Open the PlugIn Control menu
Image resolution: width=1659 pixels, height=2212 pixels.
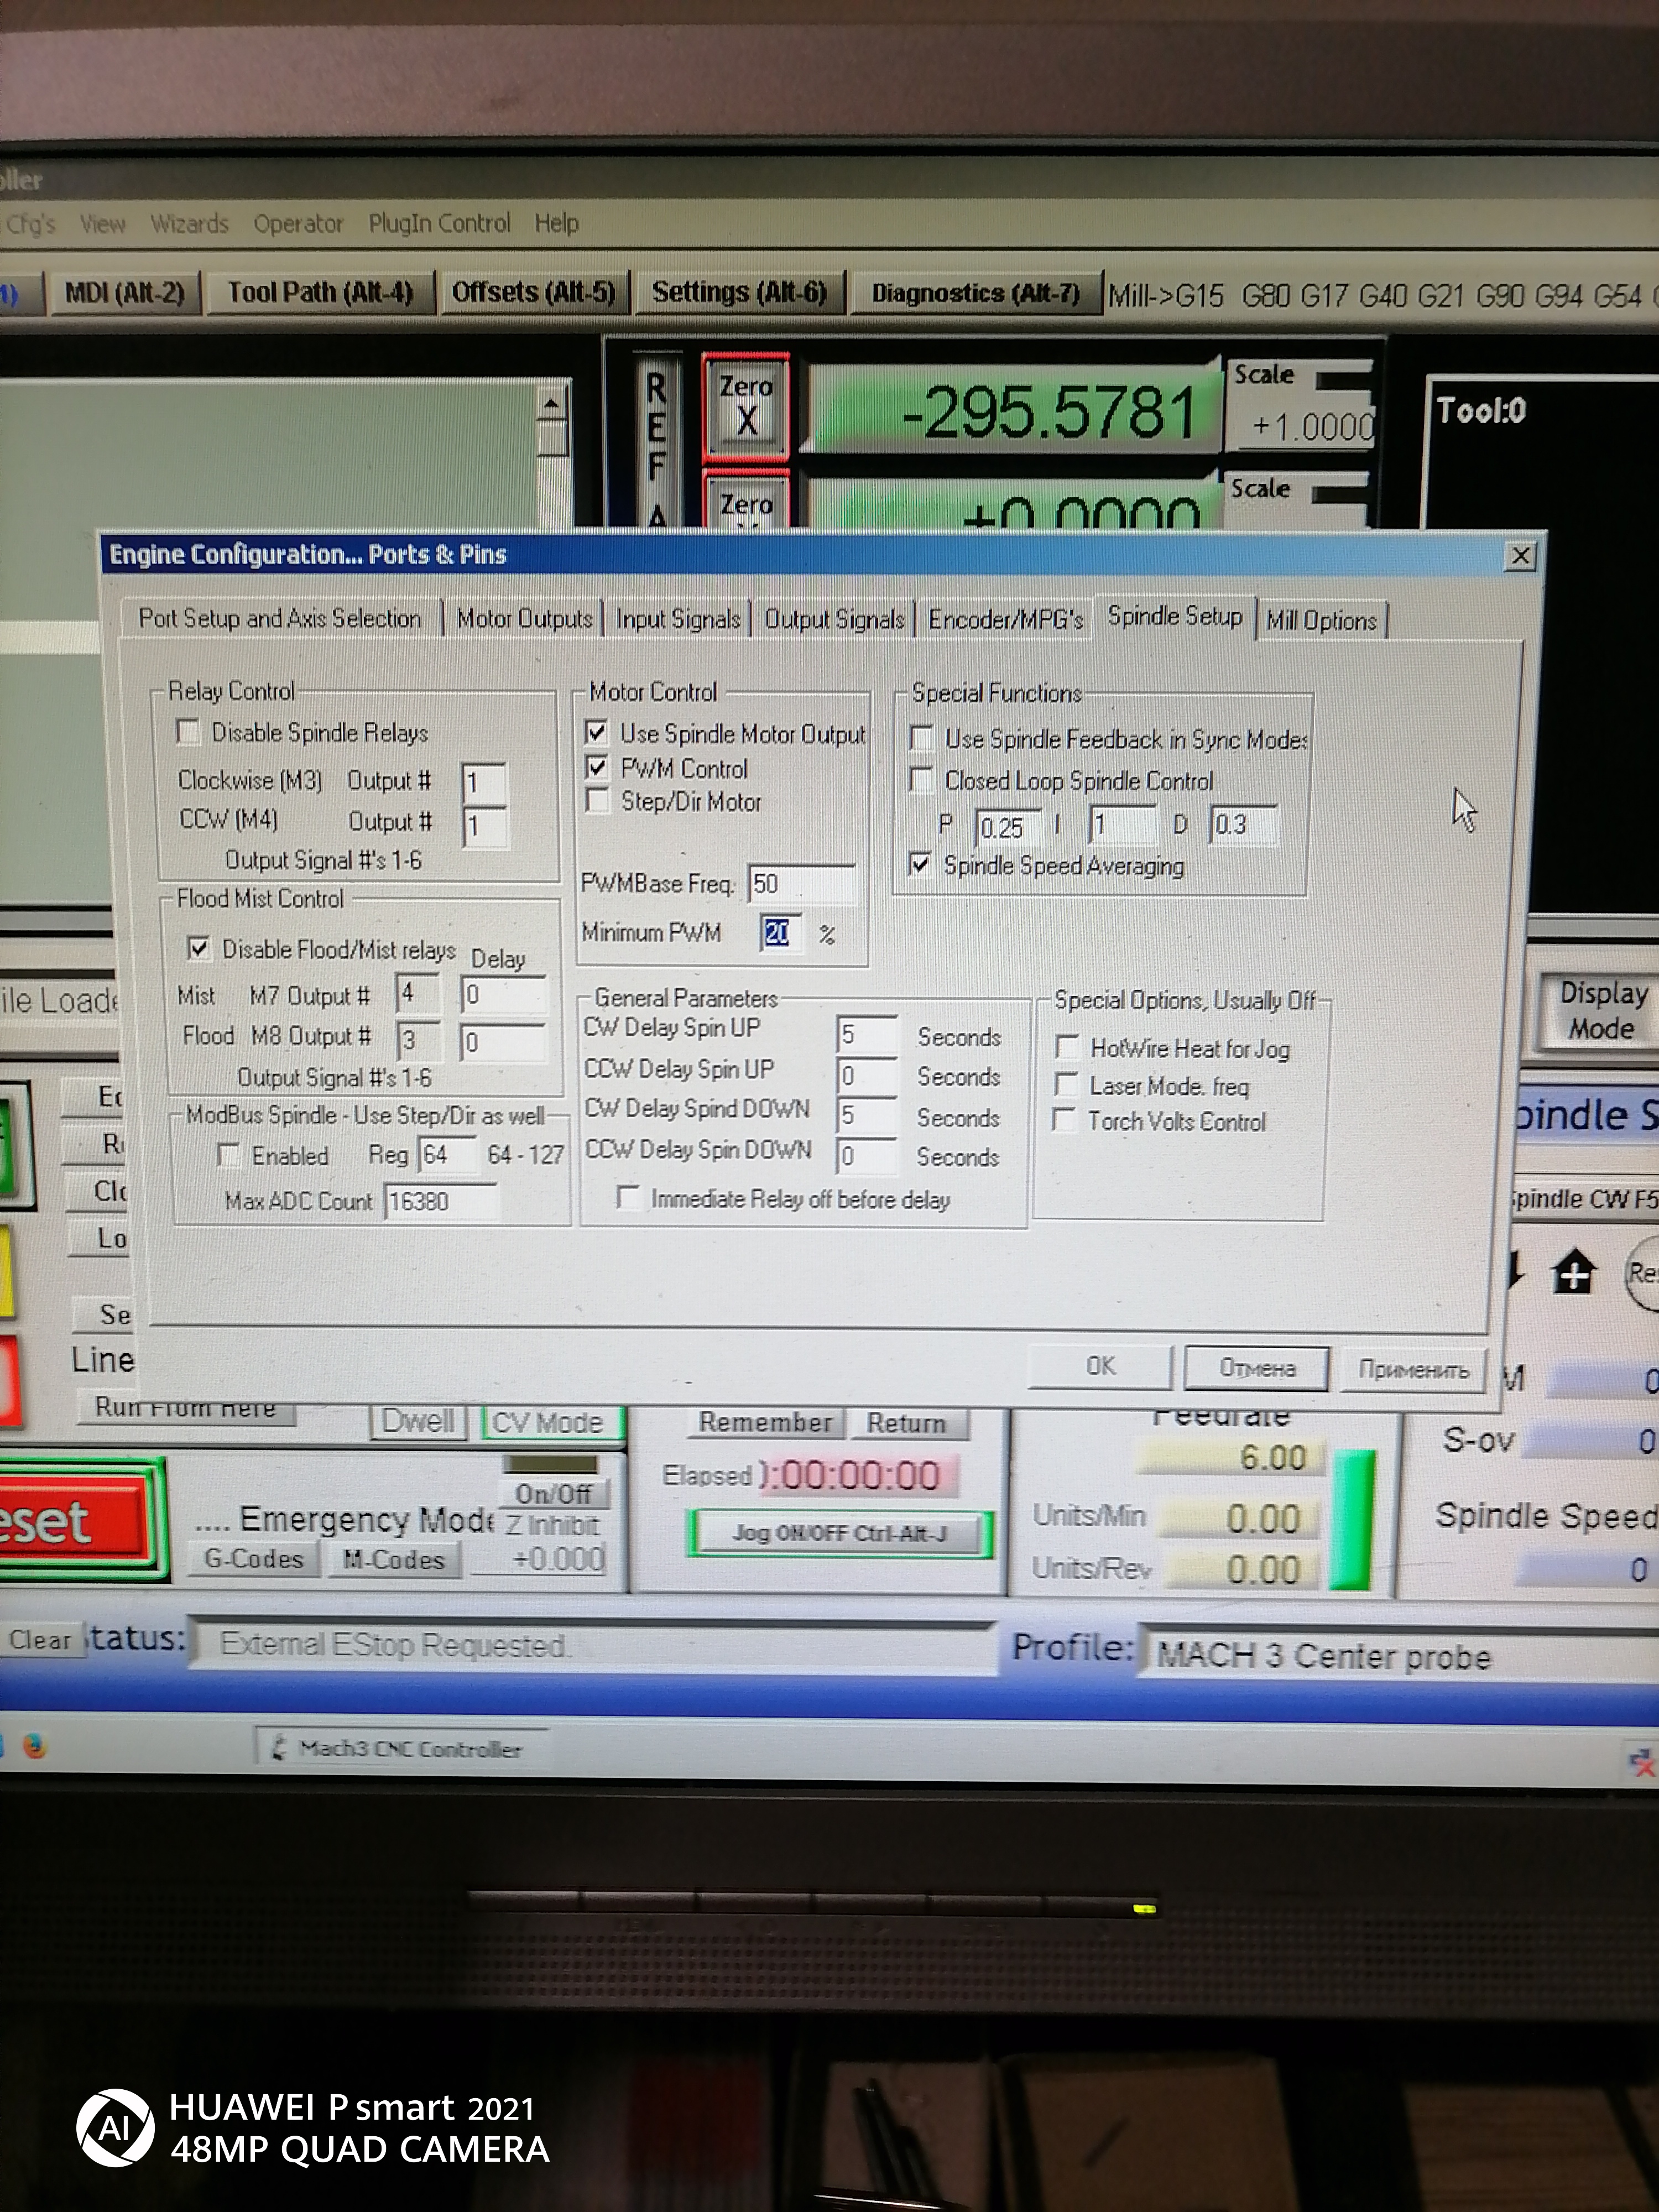tap(439, 222)
